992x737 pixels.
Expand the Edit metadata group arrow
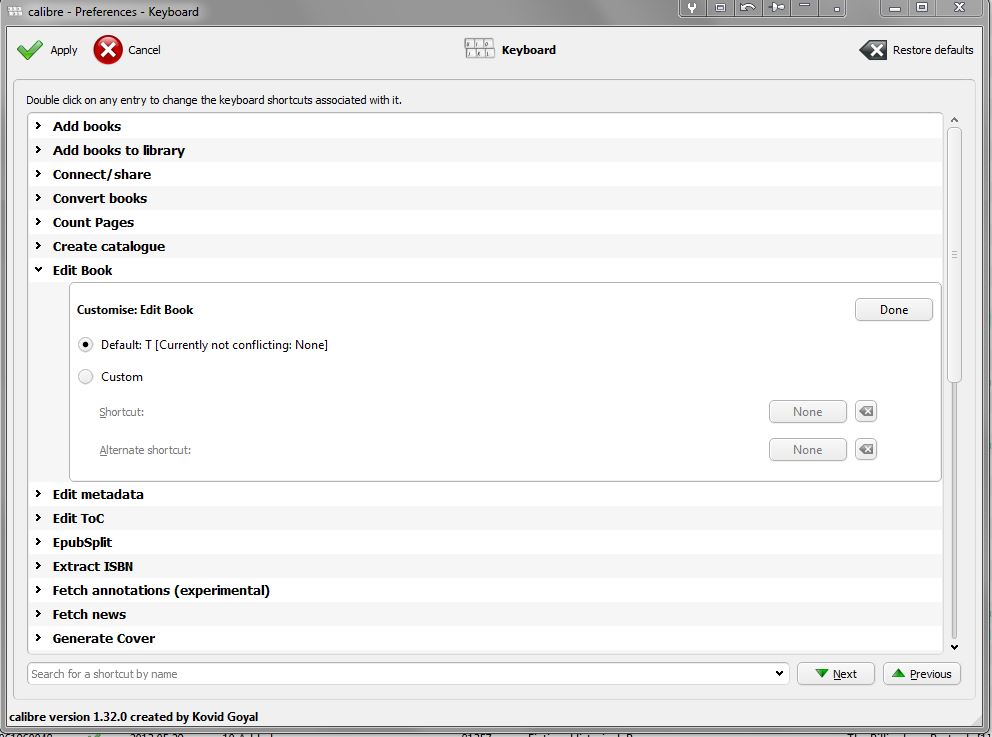[x=39, y=494]
